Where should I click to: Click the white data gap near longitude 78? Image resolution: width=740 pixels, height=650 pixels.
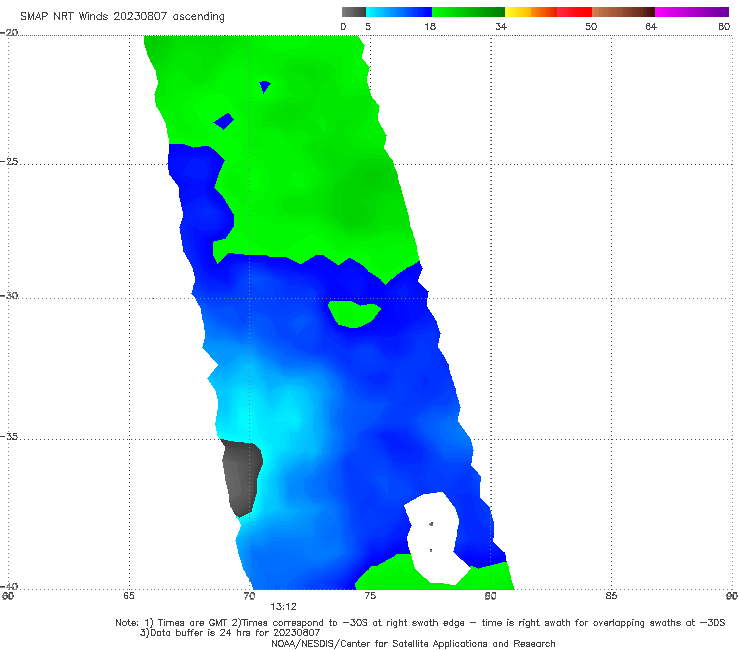pyautogui.click(x=433, y=538)
